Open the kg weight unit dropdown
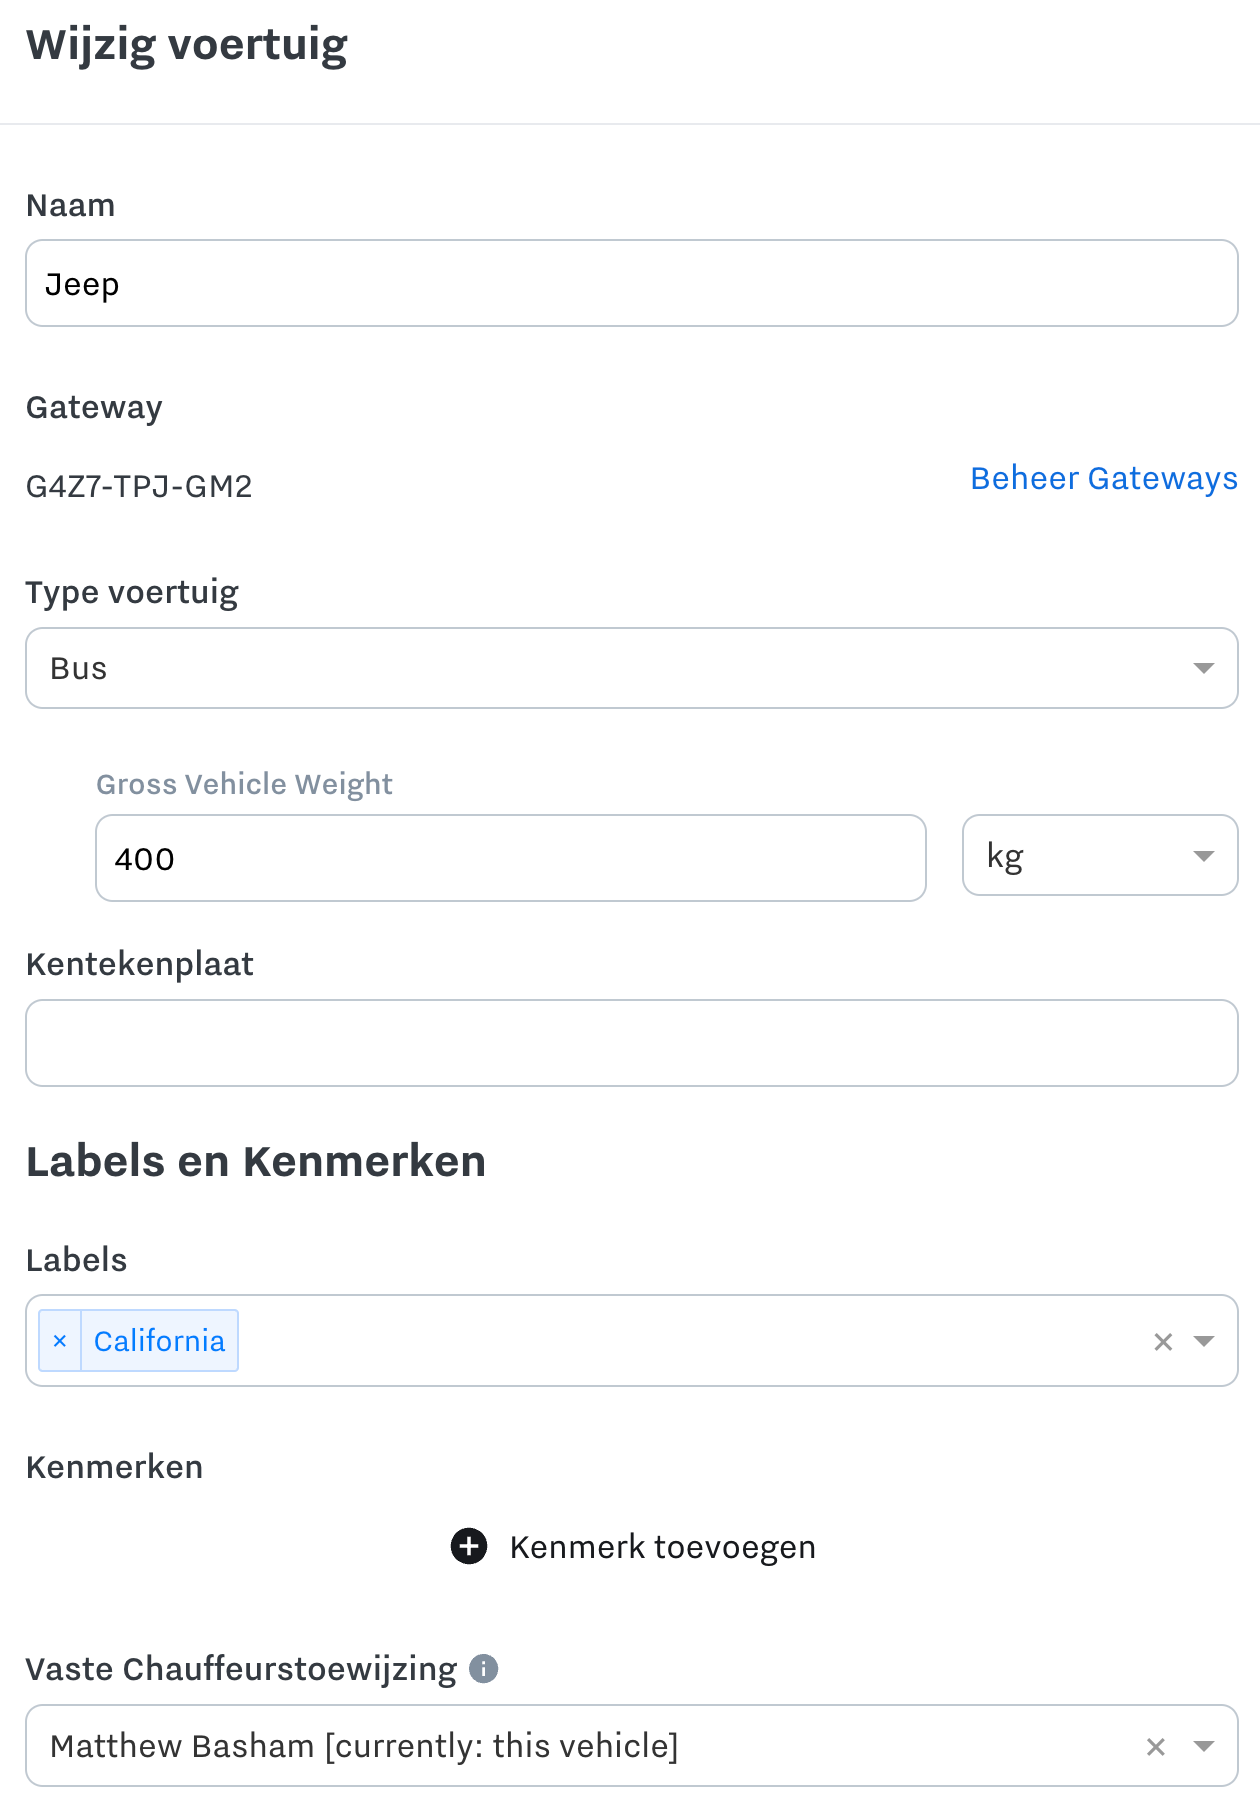Screen dimensions: 1260x1806 point(1100,856)
